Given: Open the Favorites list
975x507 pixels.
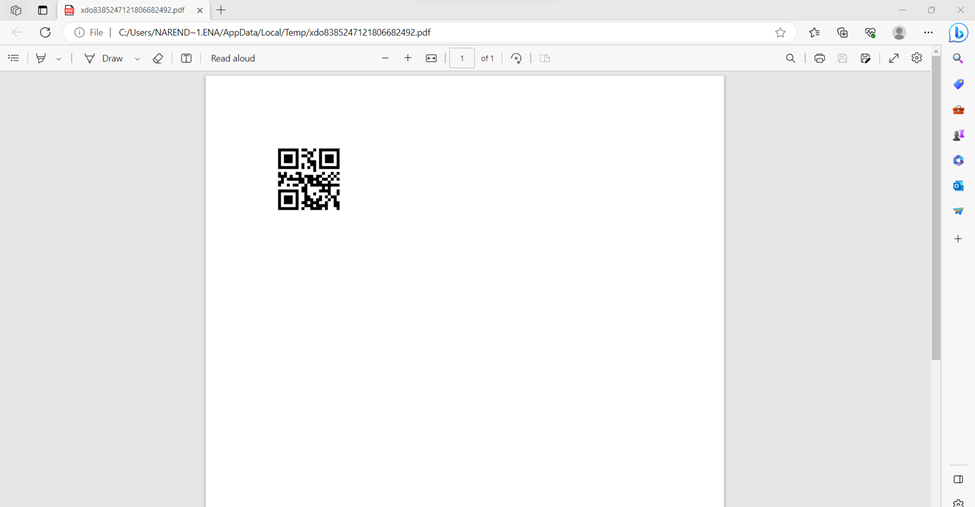Looking at the screenshot, I should pos(815,32).
